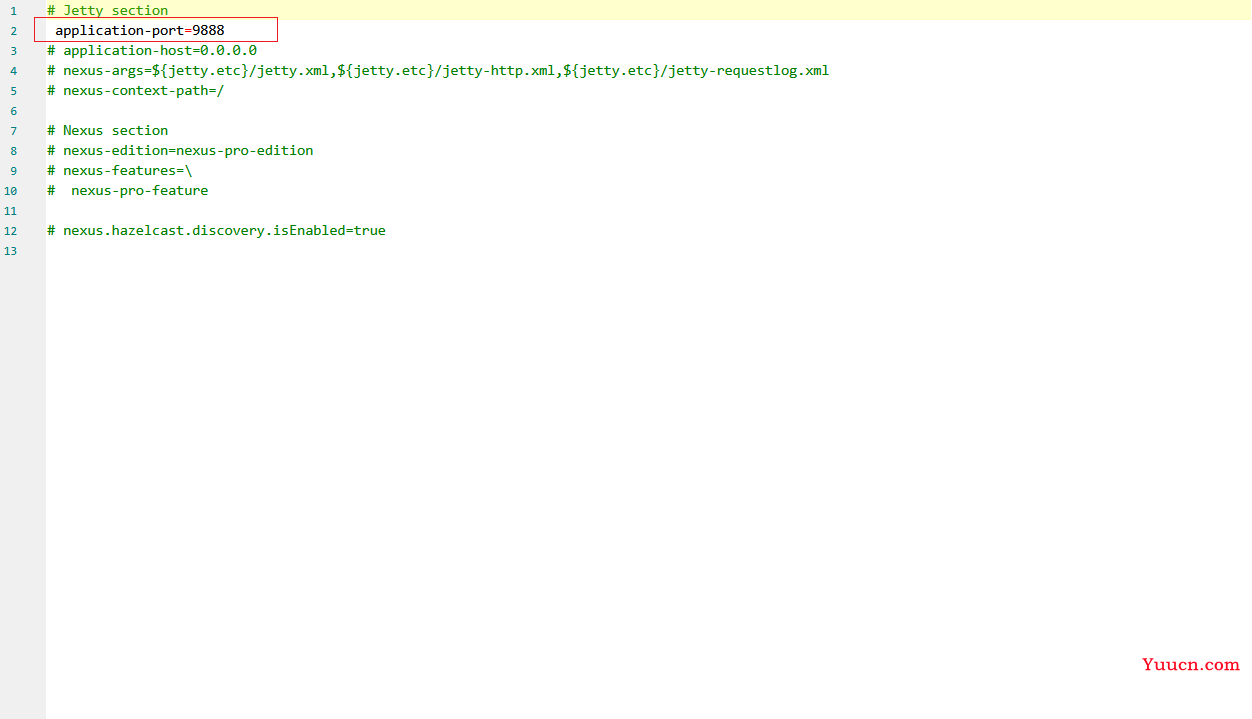1252x719 pixels.
Task: Select line number 4 in margin
Action: click(x=14, y=71)
